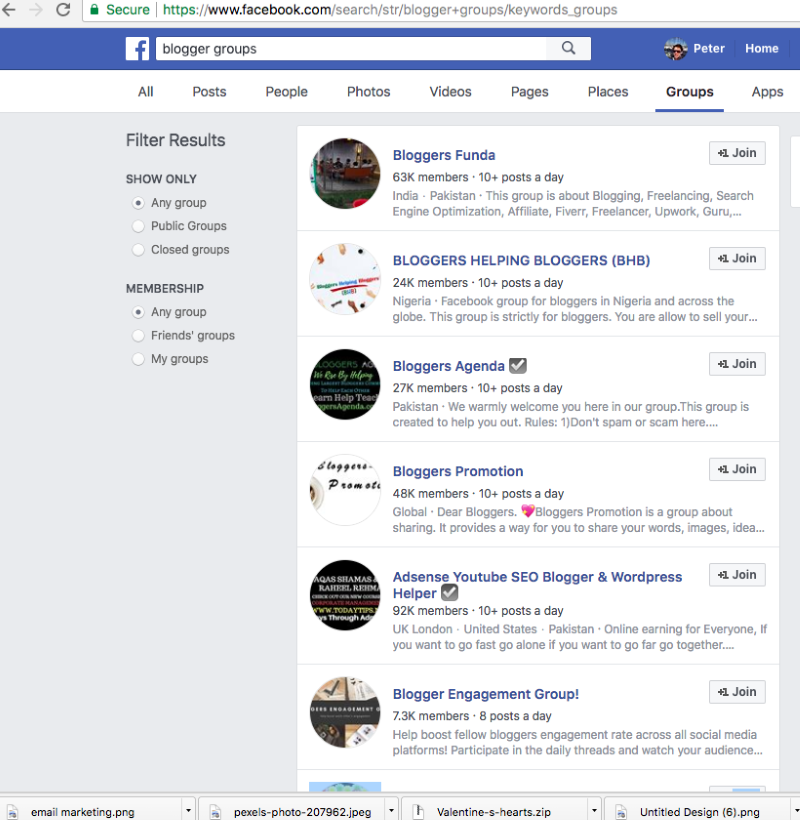Click Blogger Engagement Group thumbnail
This screenshot has height=820, width=800.
pos(345,712)
